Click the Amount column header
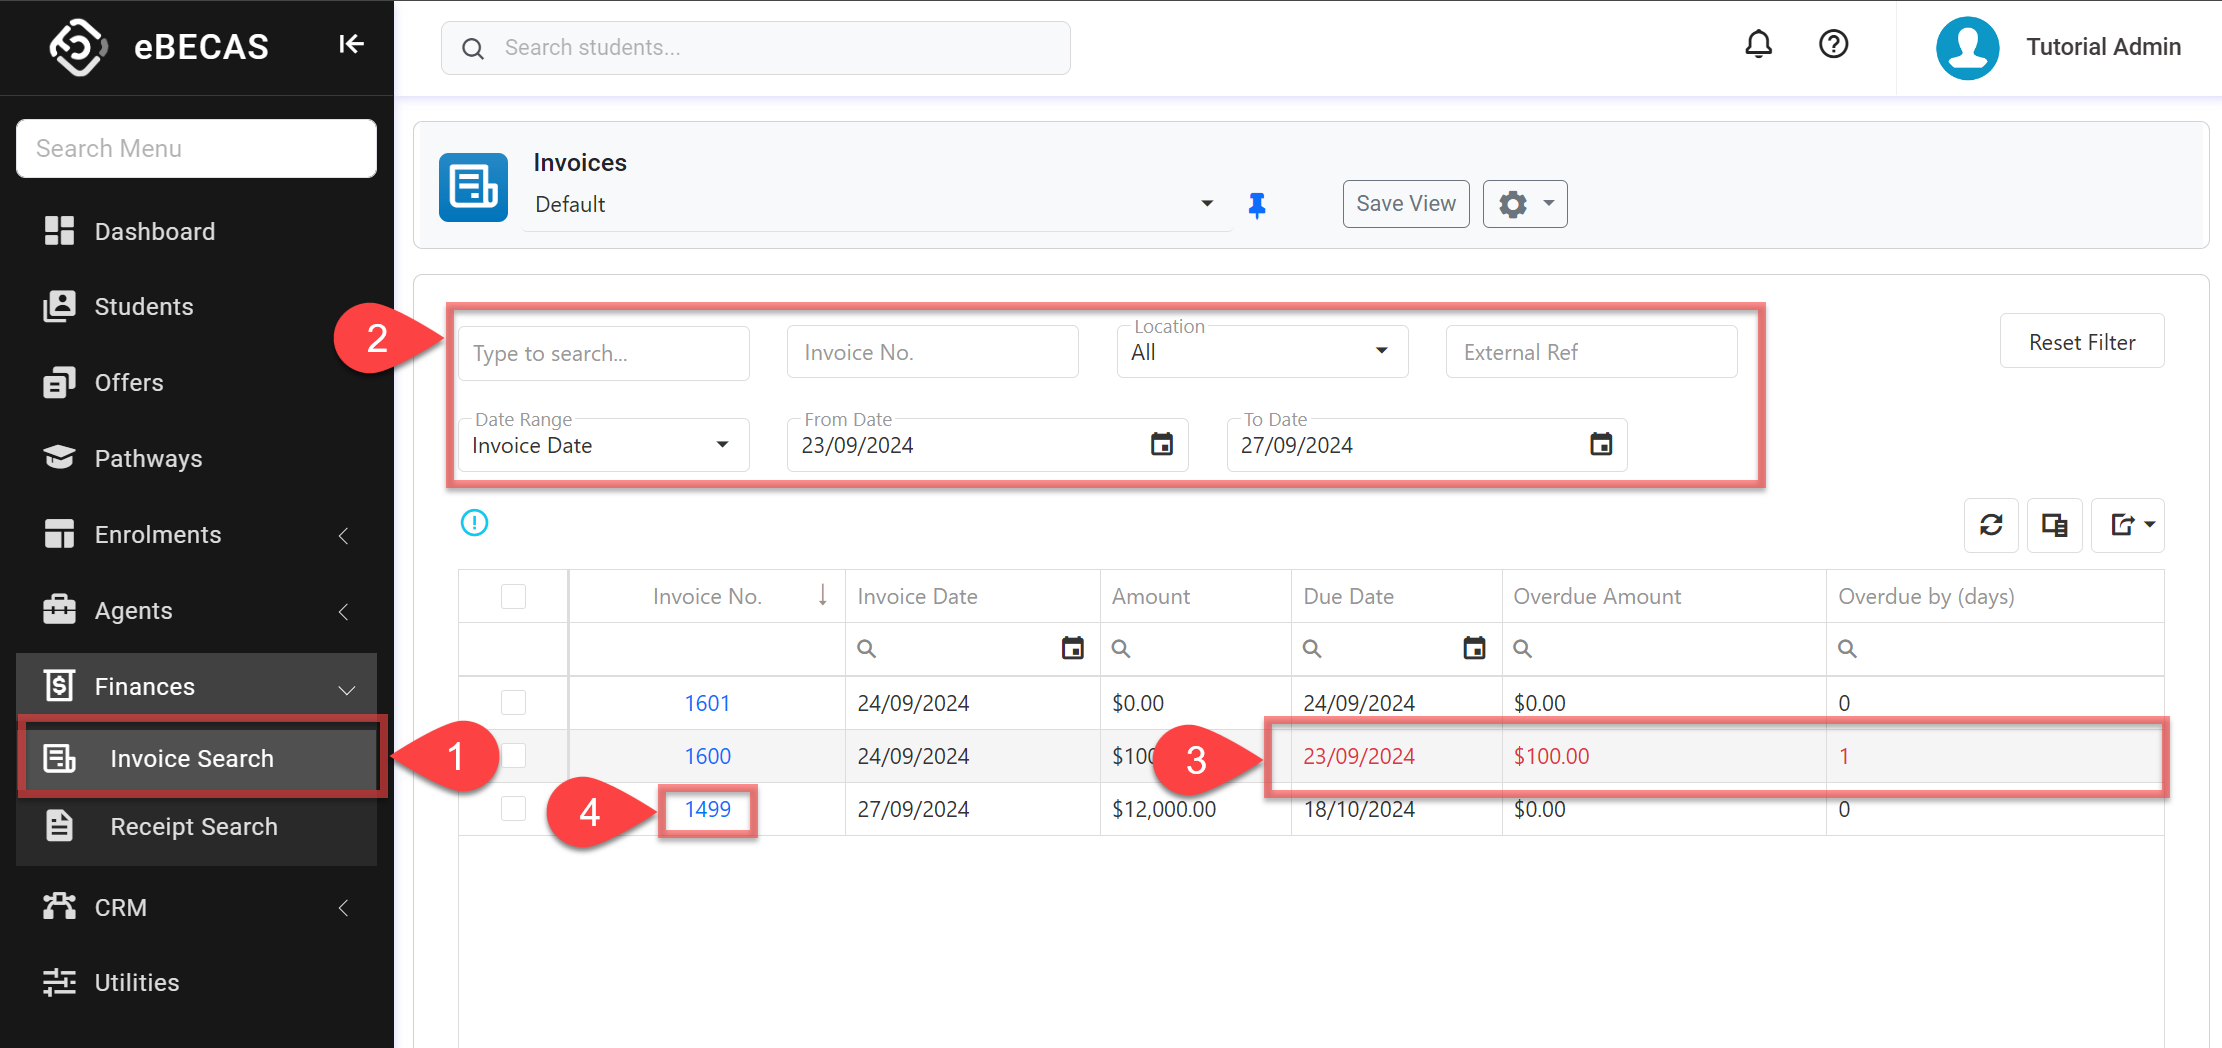The height and width of the screenshot is (1048, 2222). (x=1196, y=596)
